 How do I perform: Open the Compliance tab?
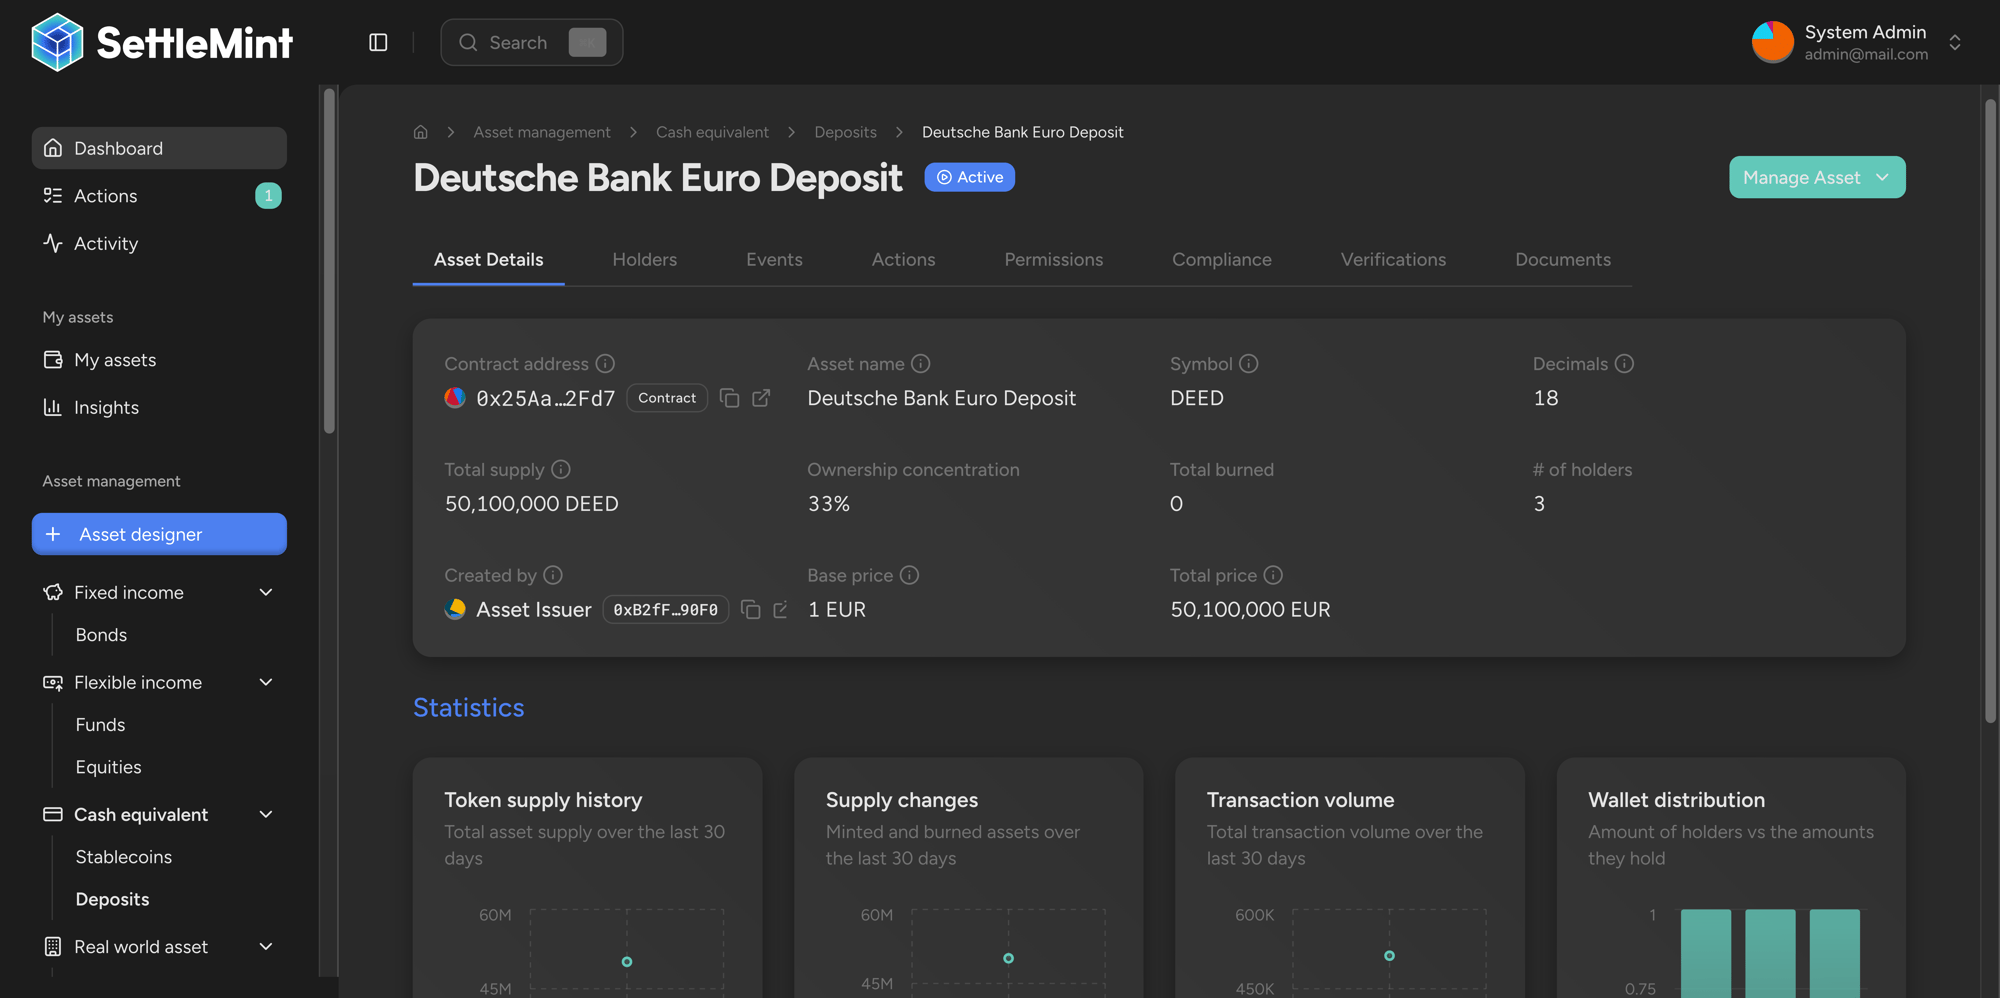pyautogui.click(x=1221, y=259)
